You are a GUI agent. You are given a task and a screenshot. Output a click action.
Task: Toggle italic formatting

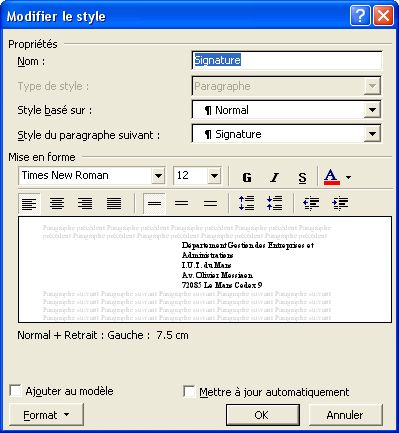point(274,177)
